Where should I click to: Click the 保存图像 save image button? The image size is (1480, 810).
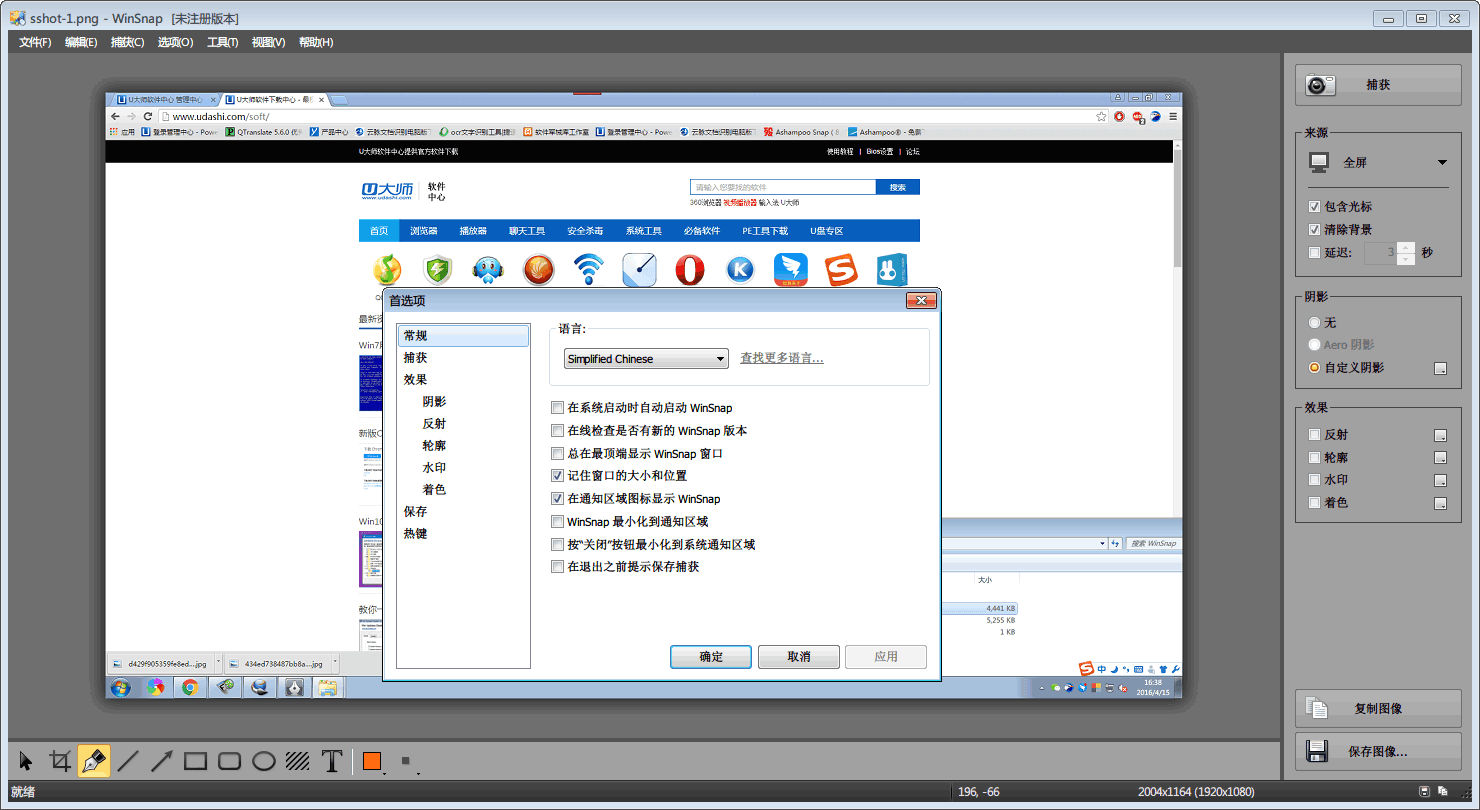[x=1377, y=751]
